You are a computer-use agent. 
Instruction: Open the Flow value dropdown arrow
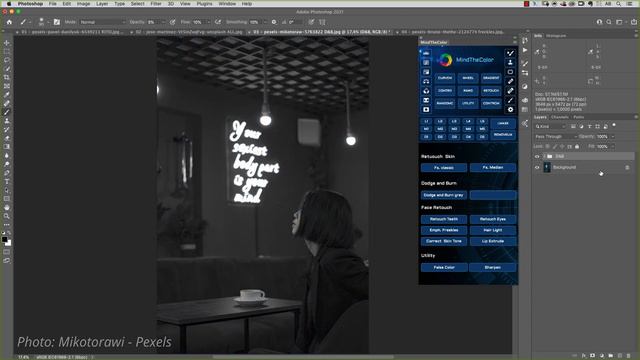[x=208, y=22]
